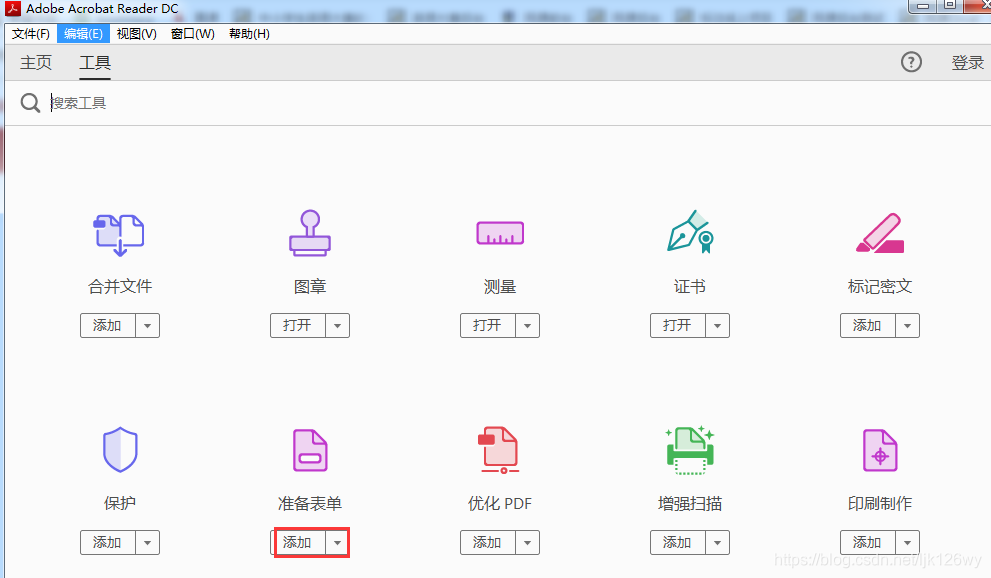Viewport: 991px width, 578px height.
Task: Click 添加 button under 印刷制作
Action: (868, 543)
